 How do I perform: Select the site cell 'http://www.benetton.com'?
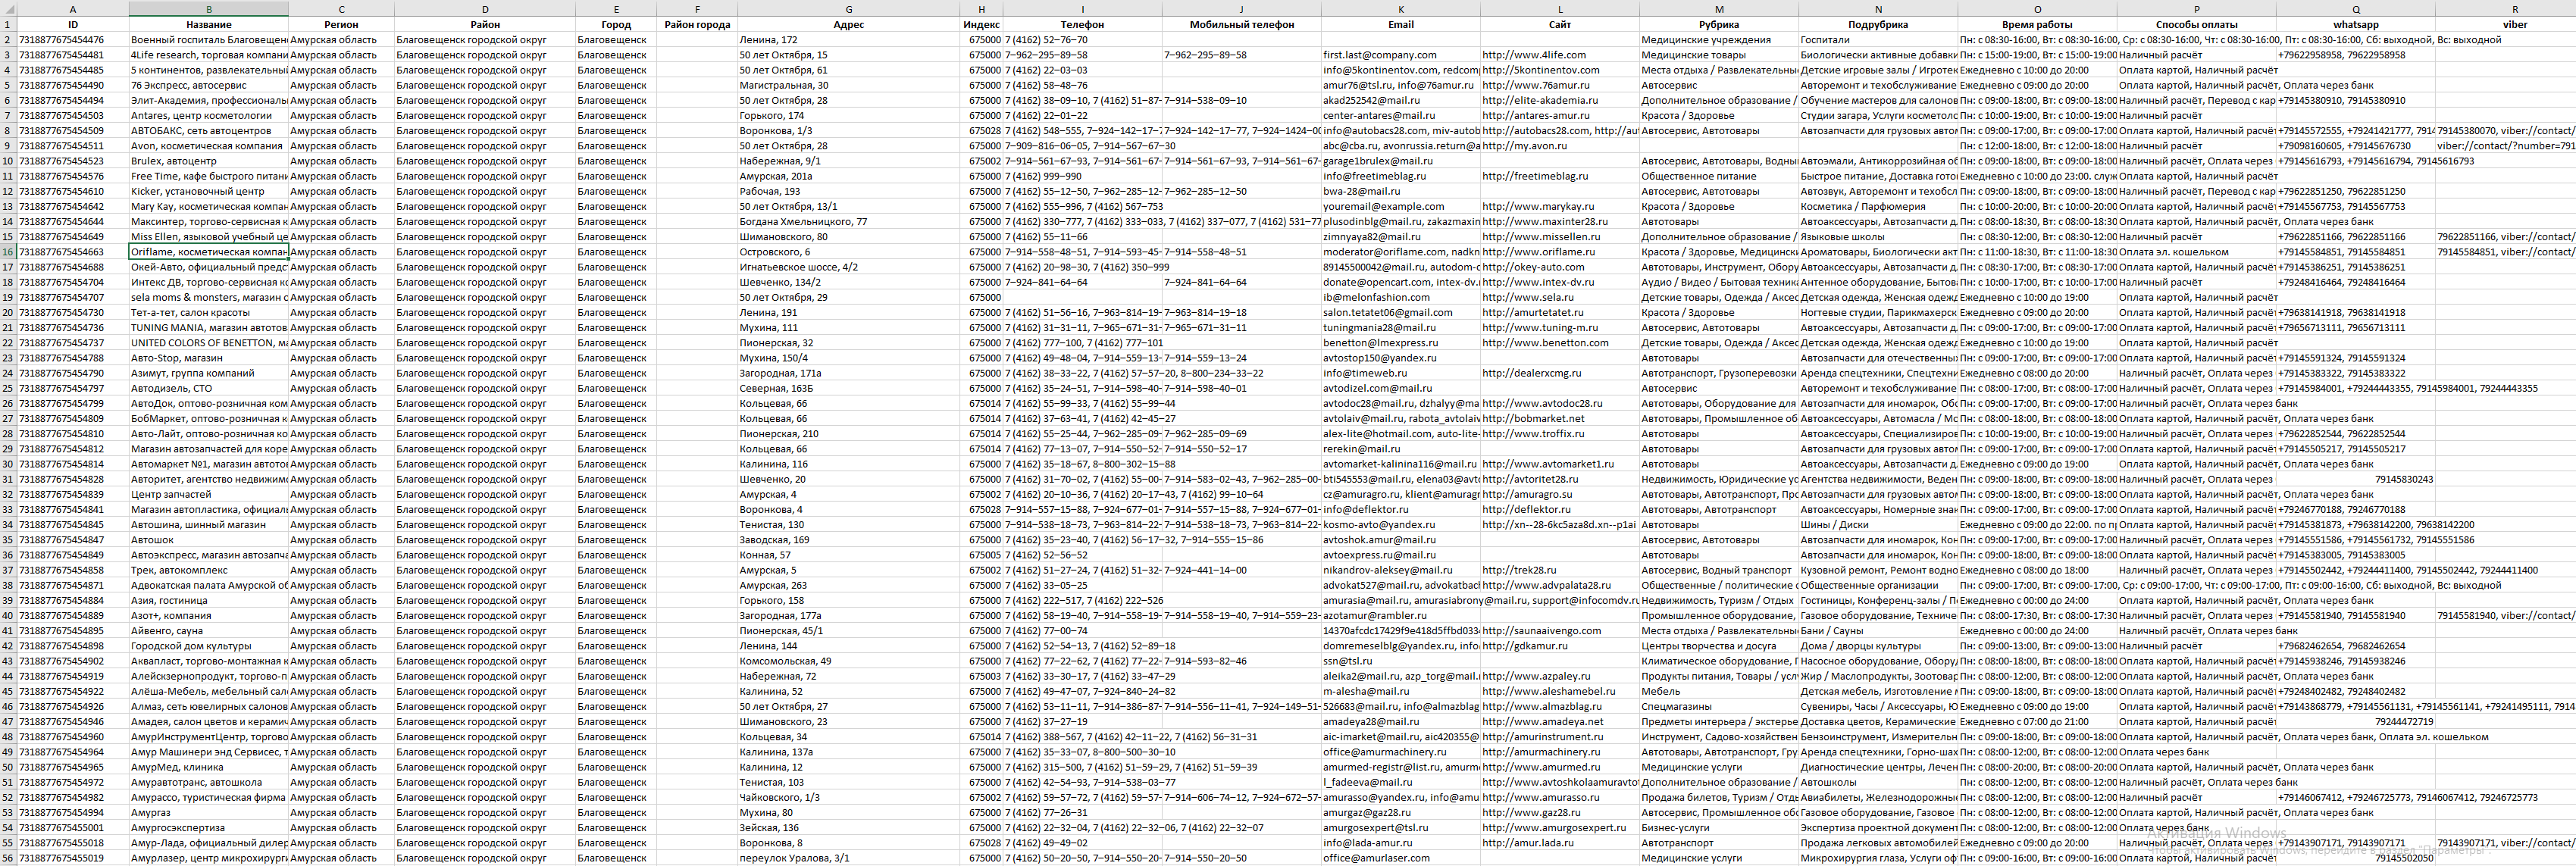pyautogui.click(x=1559, y=343)
